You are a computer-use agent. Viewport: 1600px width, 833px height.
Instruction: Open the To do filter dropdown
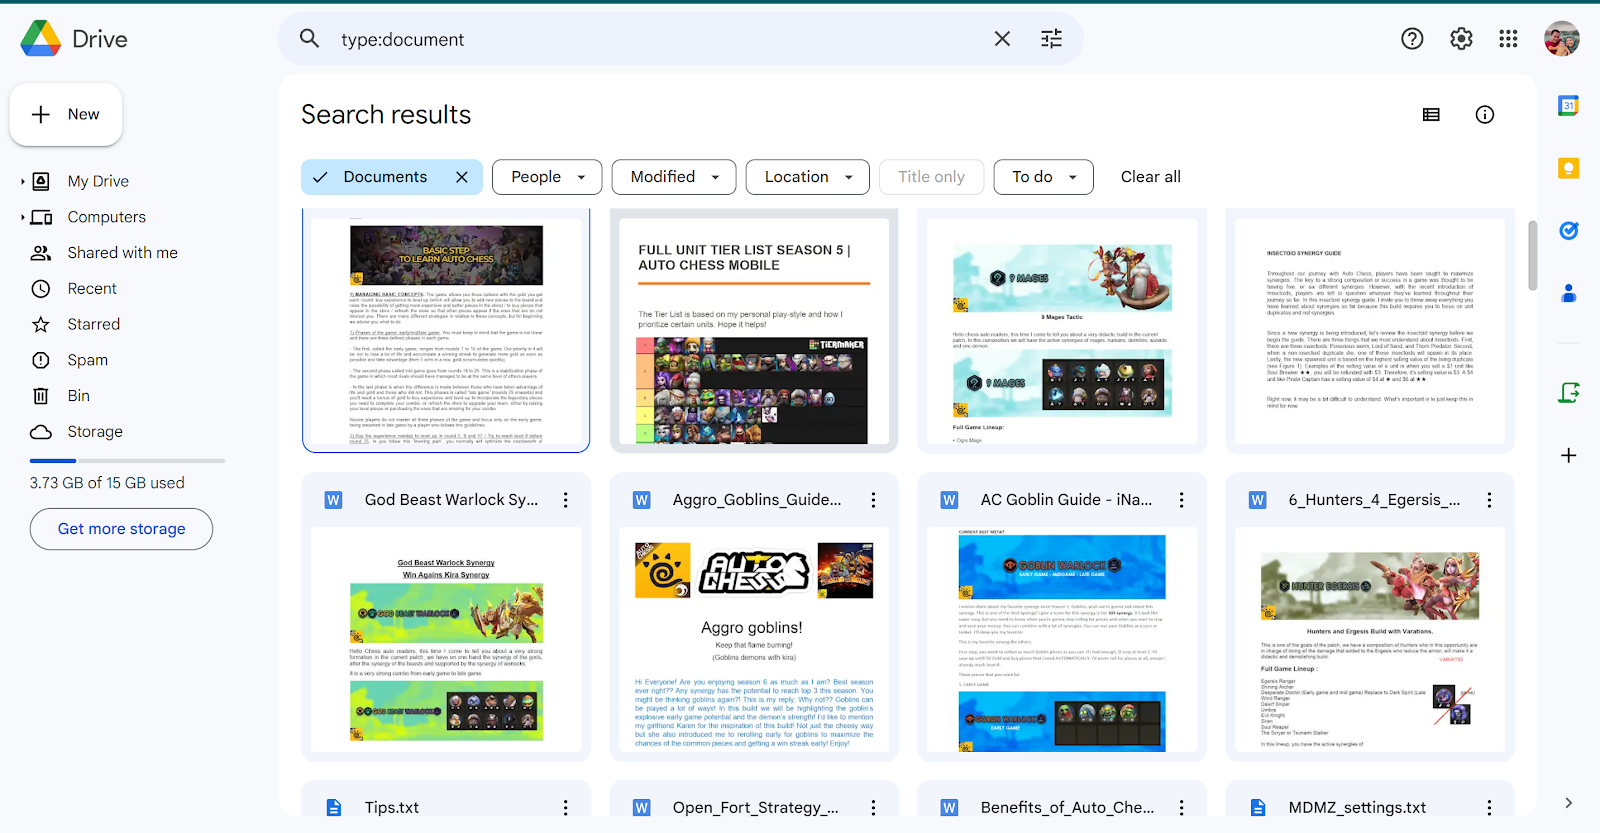click(1043, 177)
